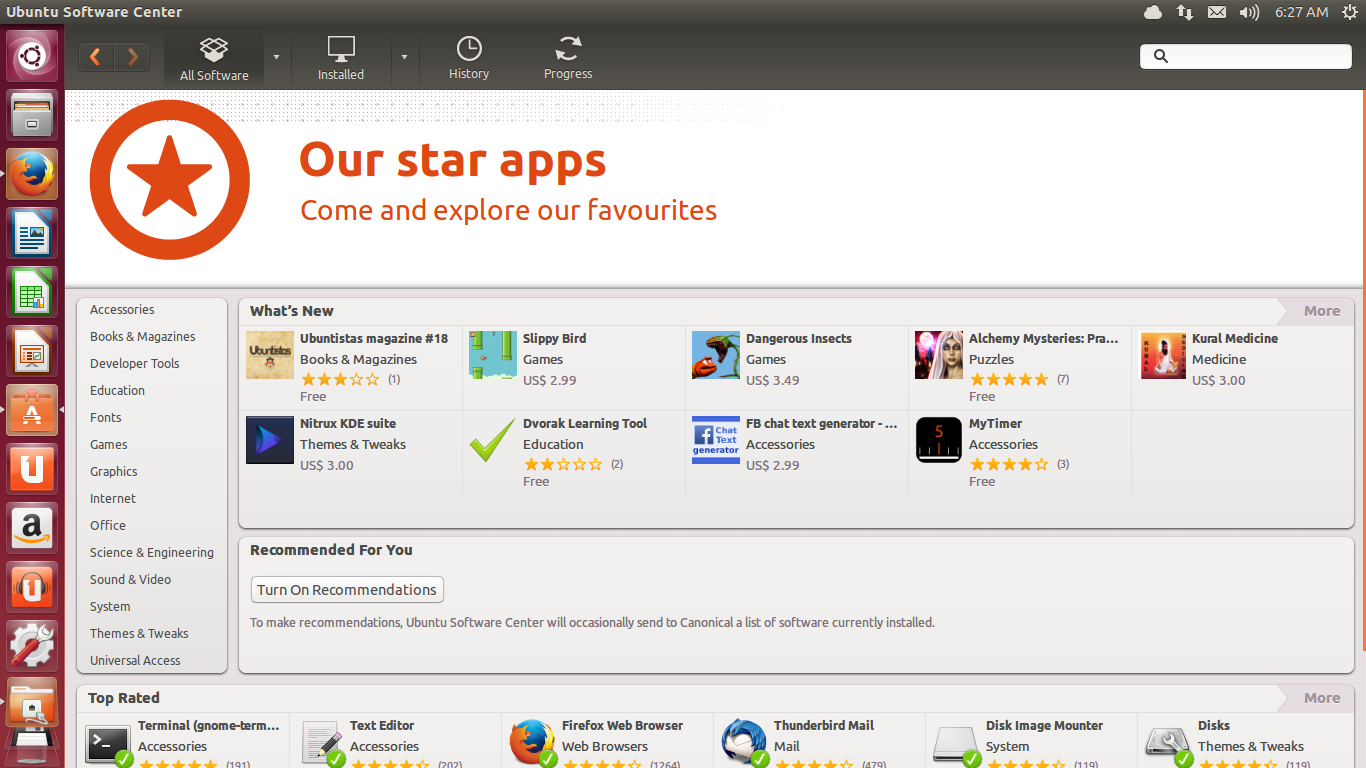Open FB chat text generator icon
Screen dimensions: 1366x768
click(716, 440)
